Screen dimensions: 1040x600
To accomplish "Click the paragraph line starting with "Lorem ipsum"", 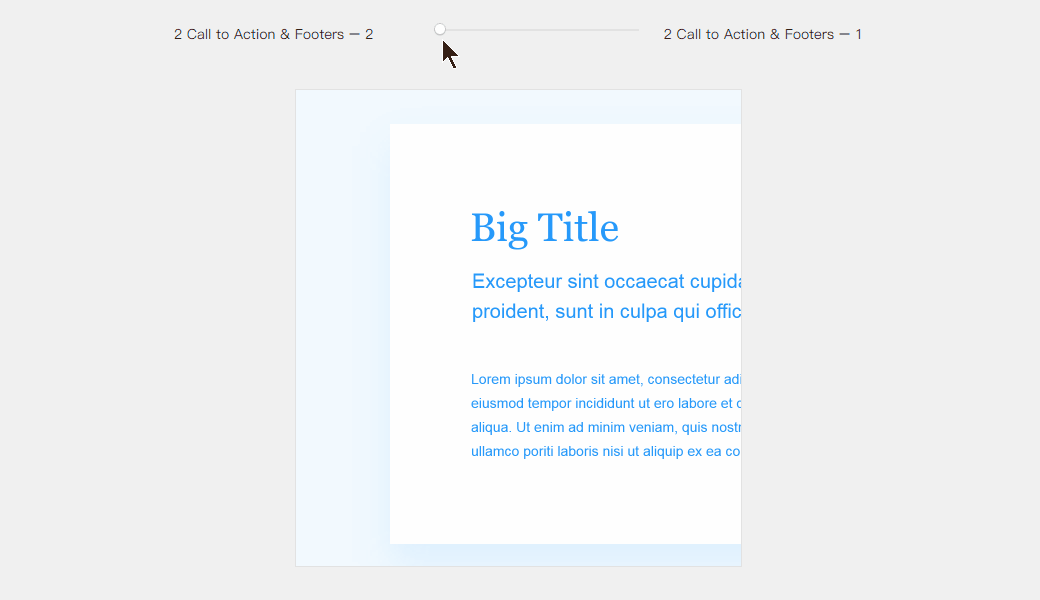I will (605, 379).
